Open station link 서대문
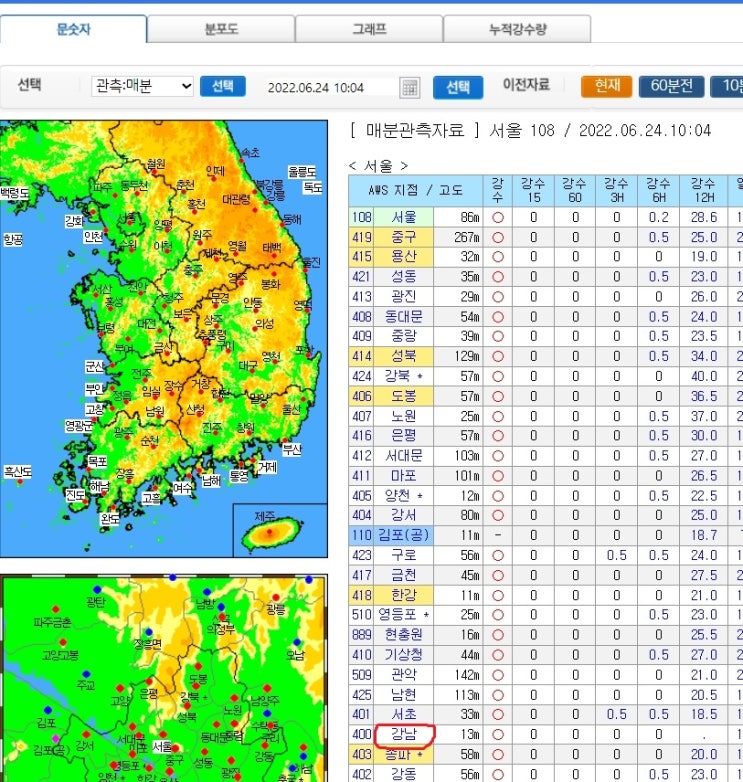 [x=403, y=456]
